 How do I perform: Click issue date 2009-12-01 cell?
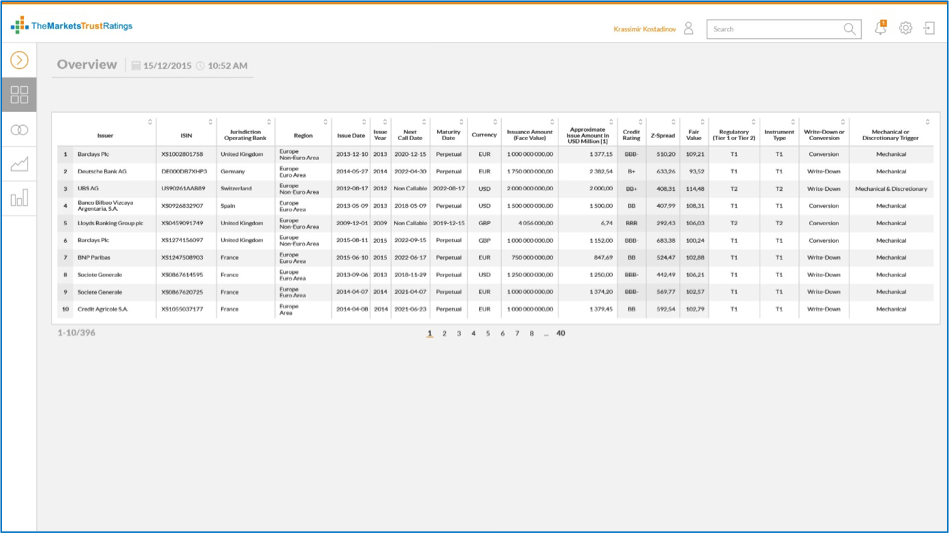(x=352, y=223)
